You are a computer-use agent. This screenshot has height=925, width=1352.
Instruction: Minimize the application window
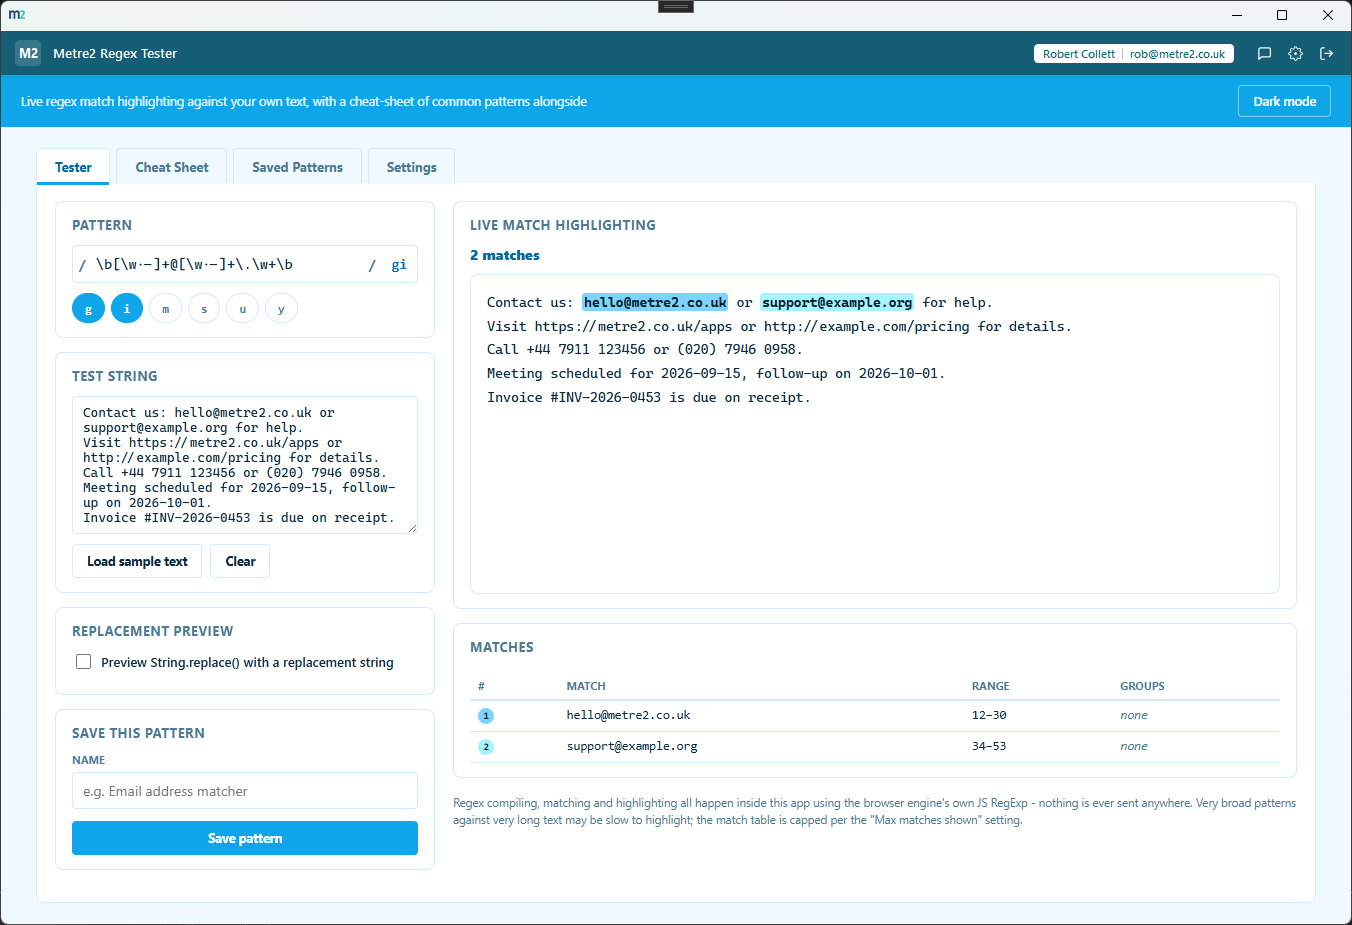coord(1237,15)
